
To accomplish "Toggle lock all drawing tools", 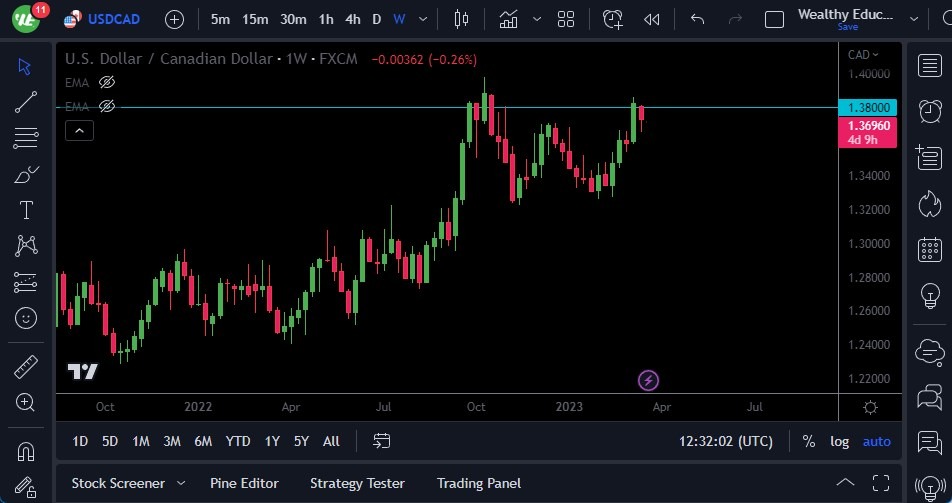I will (x=26, y=487).
